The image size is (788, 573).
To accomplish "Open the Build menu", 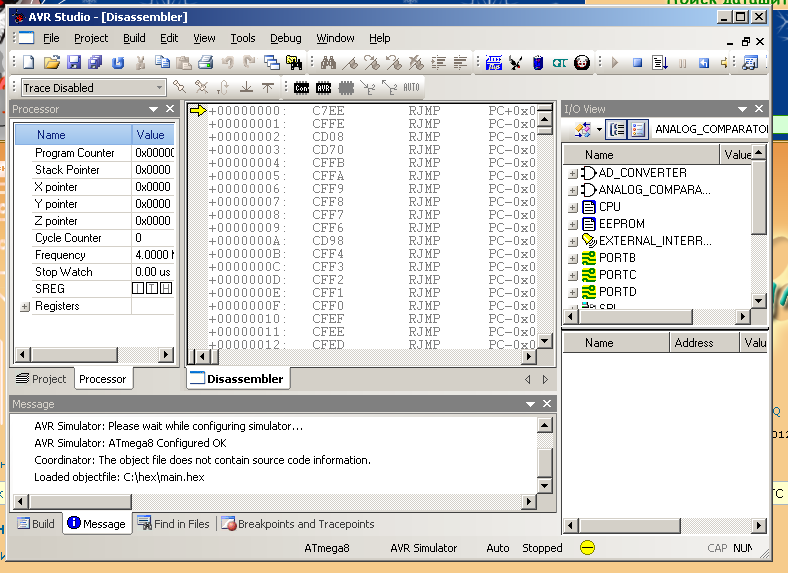I will click(x=134, y=38).
